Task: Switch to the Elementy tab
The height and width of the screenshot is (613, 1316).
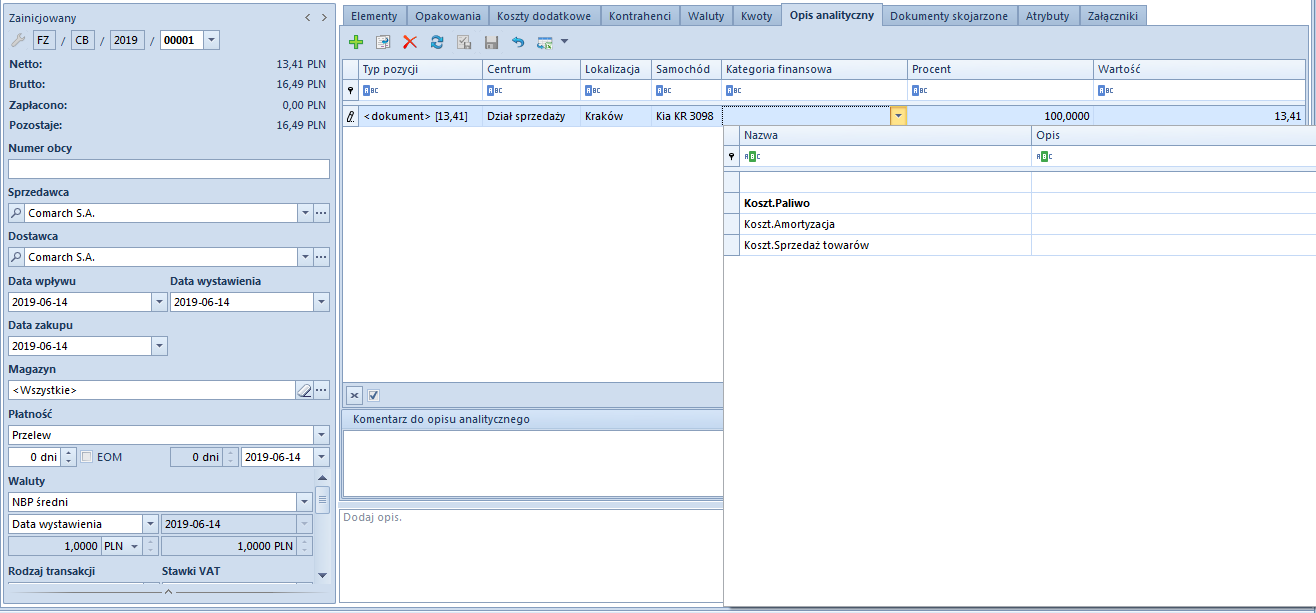Action: [x=374, y=16]
